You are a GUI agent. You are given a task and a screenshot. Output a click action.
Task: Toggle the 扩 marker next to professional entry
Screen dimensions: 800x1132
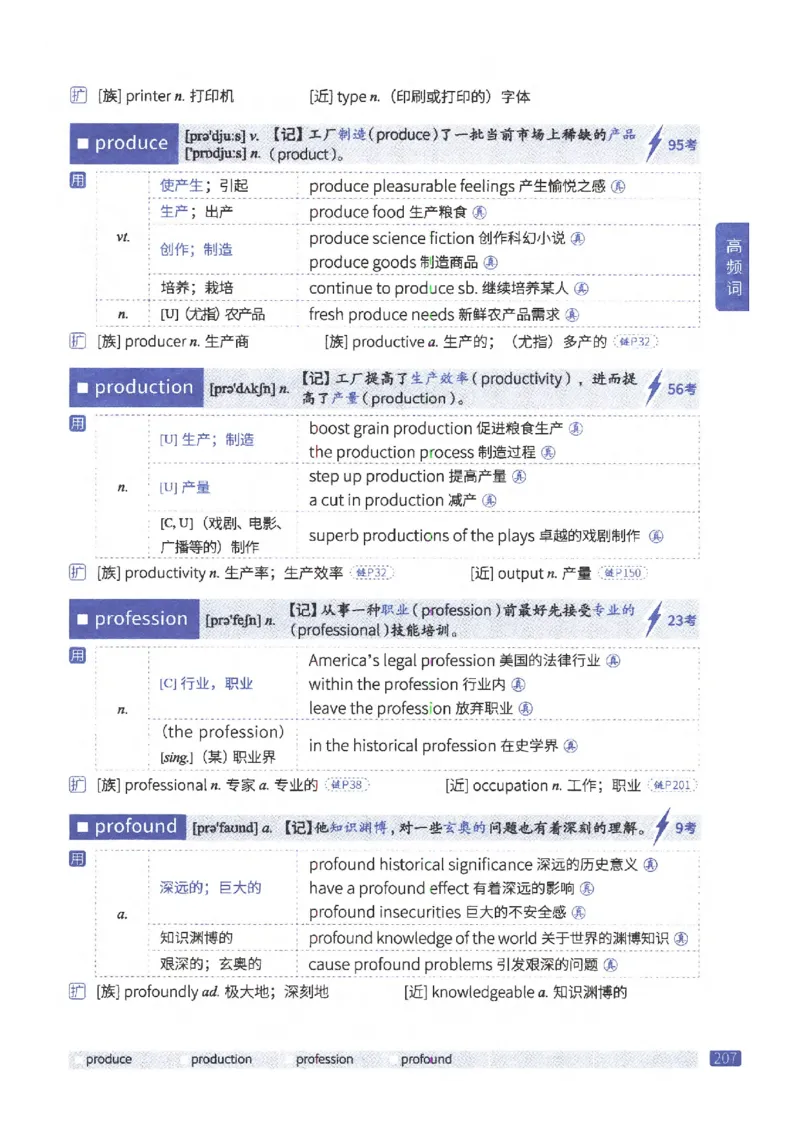pyautogui.click(x=77, y=785)
